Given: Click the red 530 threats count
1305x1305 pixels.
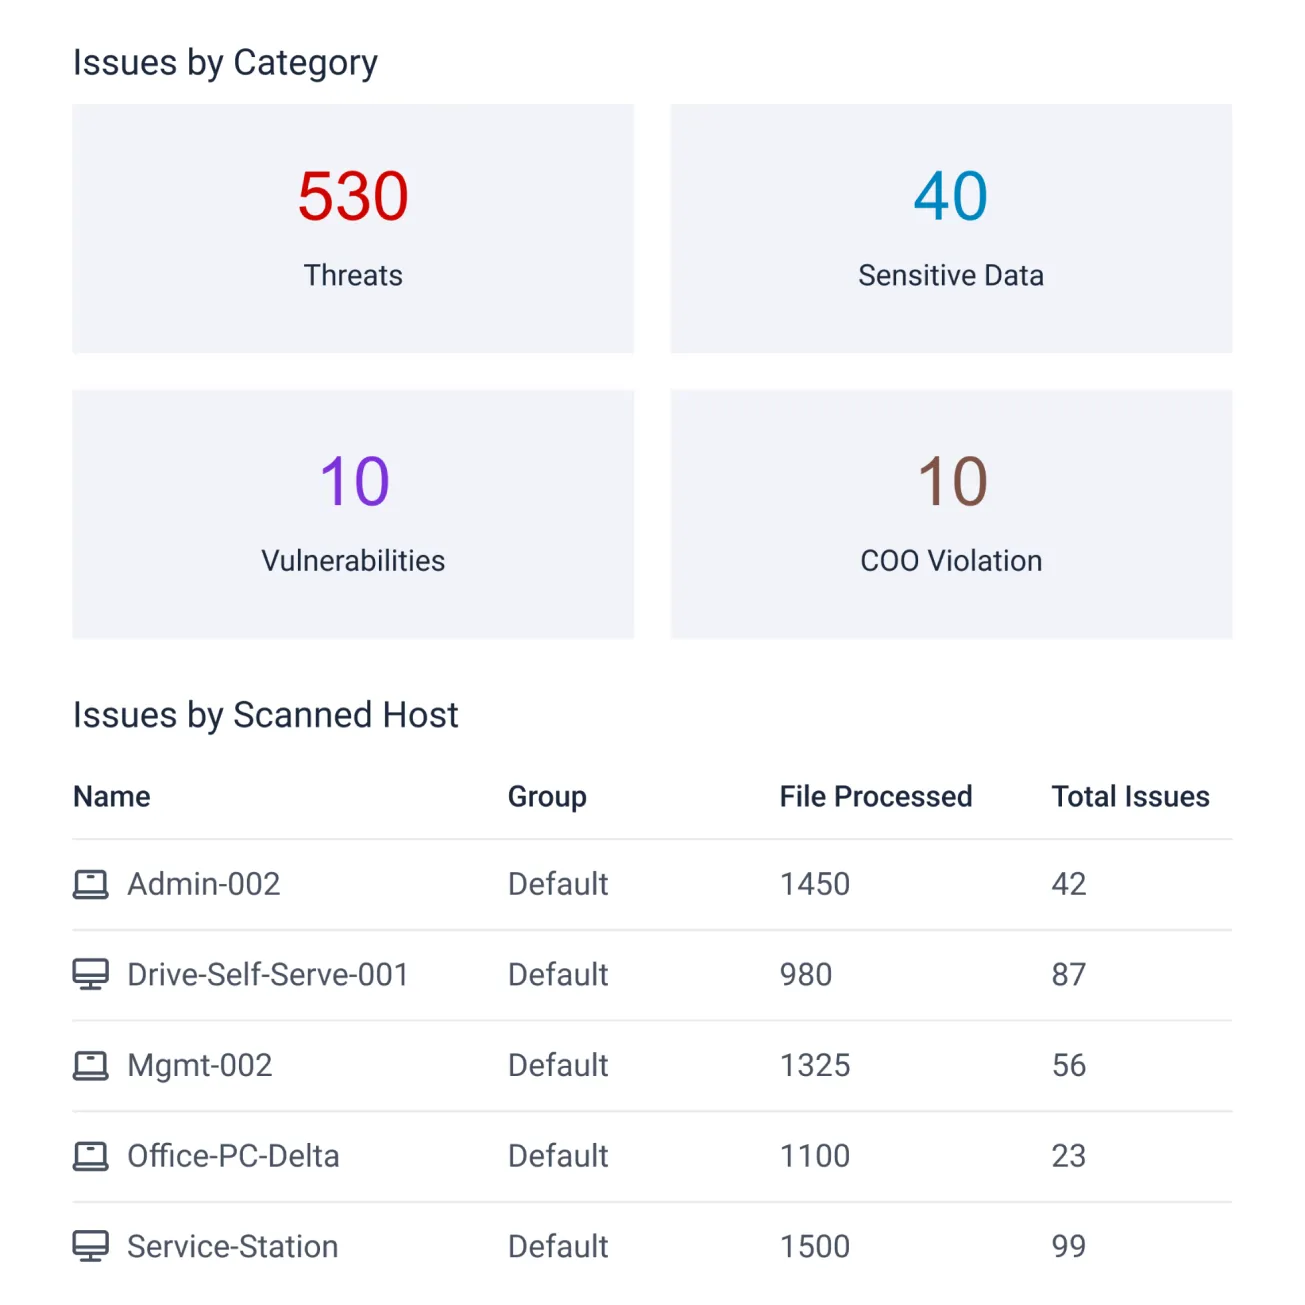Looking at the screenshot, I should pyautogui.click(x=353, y=196).
